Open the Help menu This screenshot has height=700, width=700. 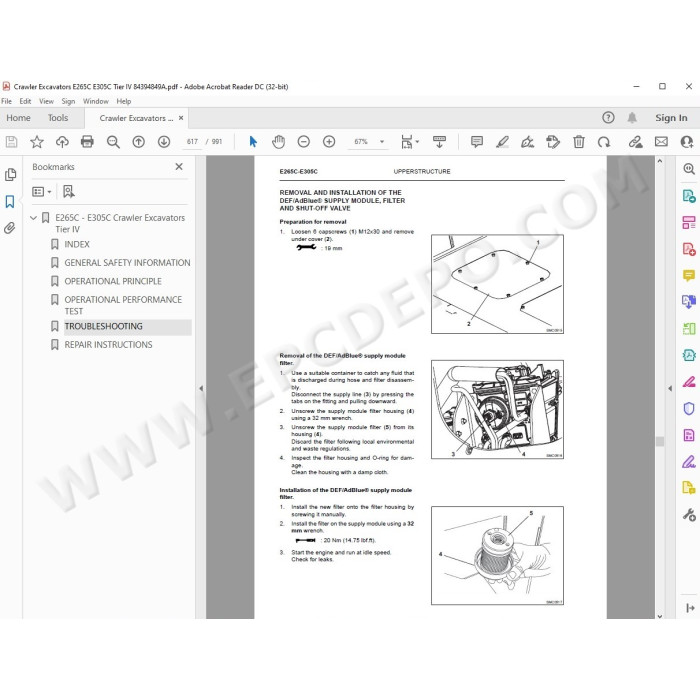pyautogui.click(x=124, y=101)
